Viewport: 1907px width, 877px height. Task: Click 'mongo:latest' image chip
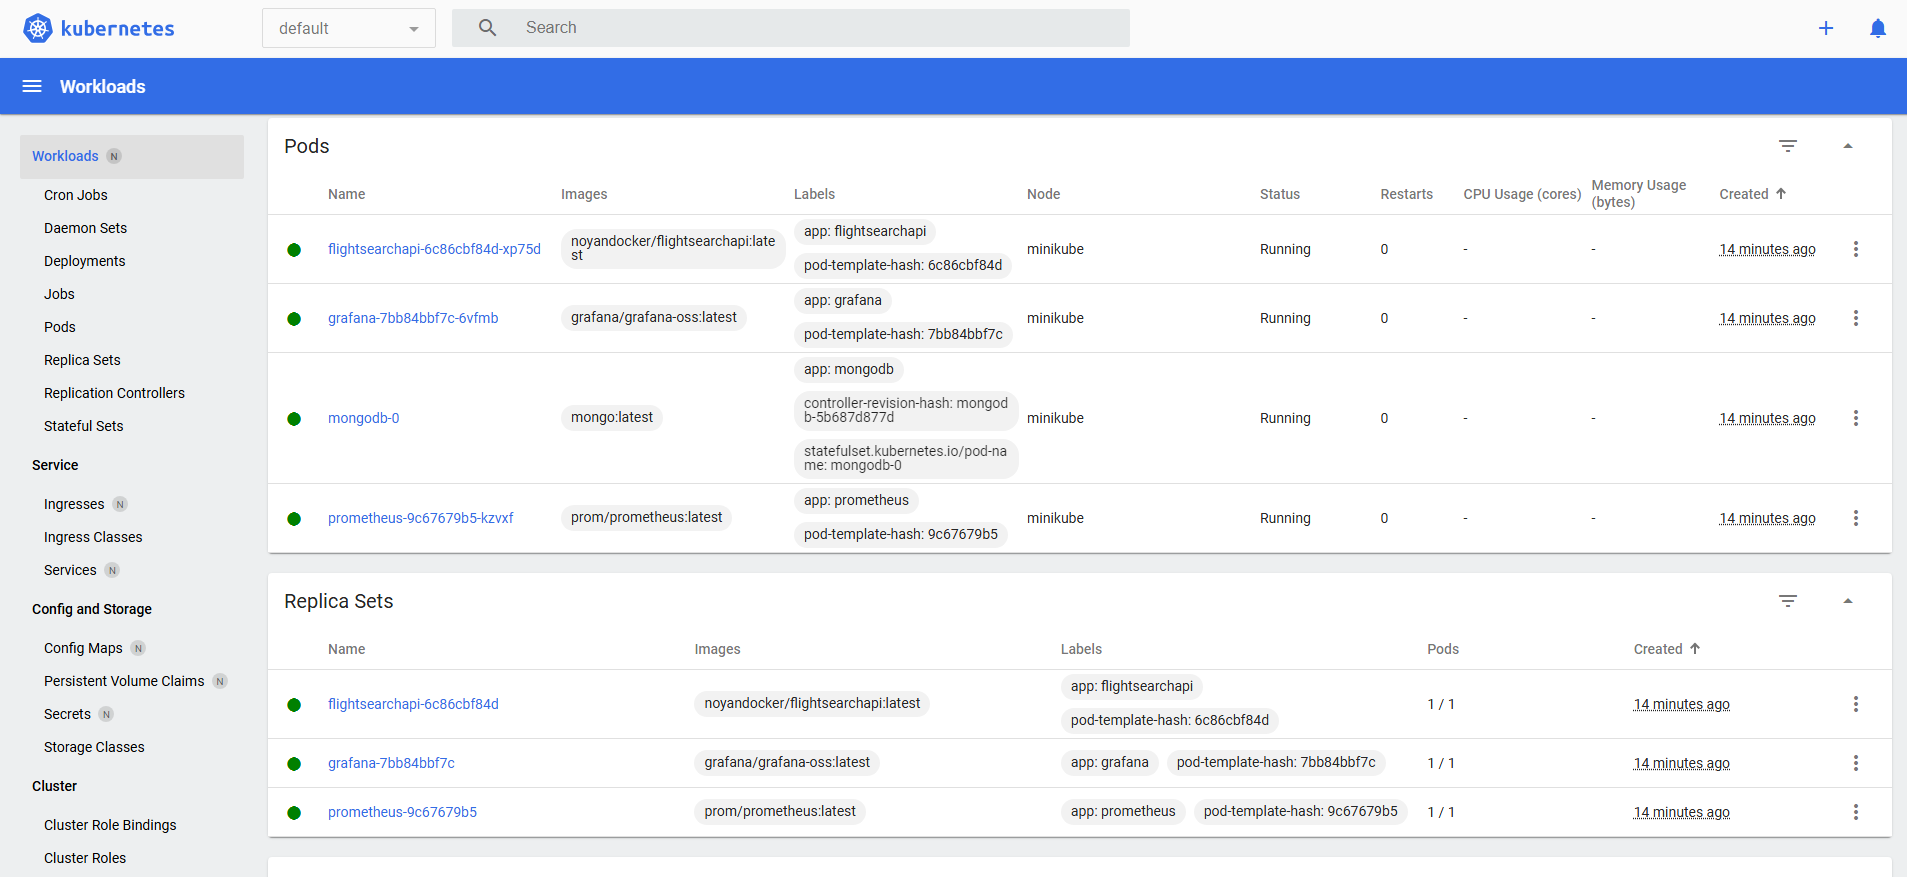[612, 417]
